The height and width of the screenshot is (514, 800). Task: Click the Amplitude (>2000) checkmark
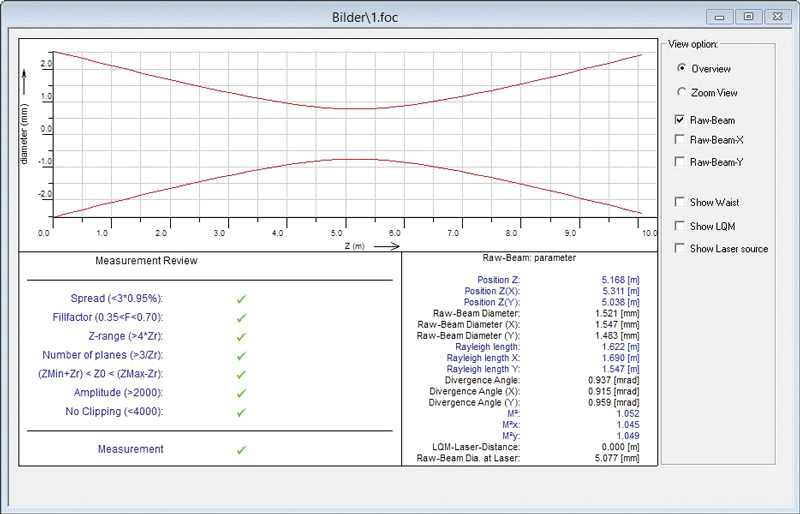241,393
